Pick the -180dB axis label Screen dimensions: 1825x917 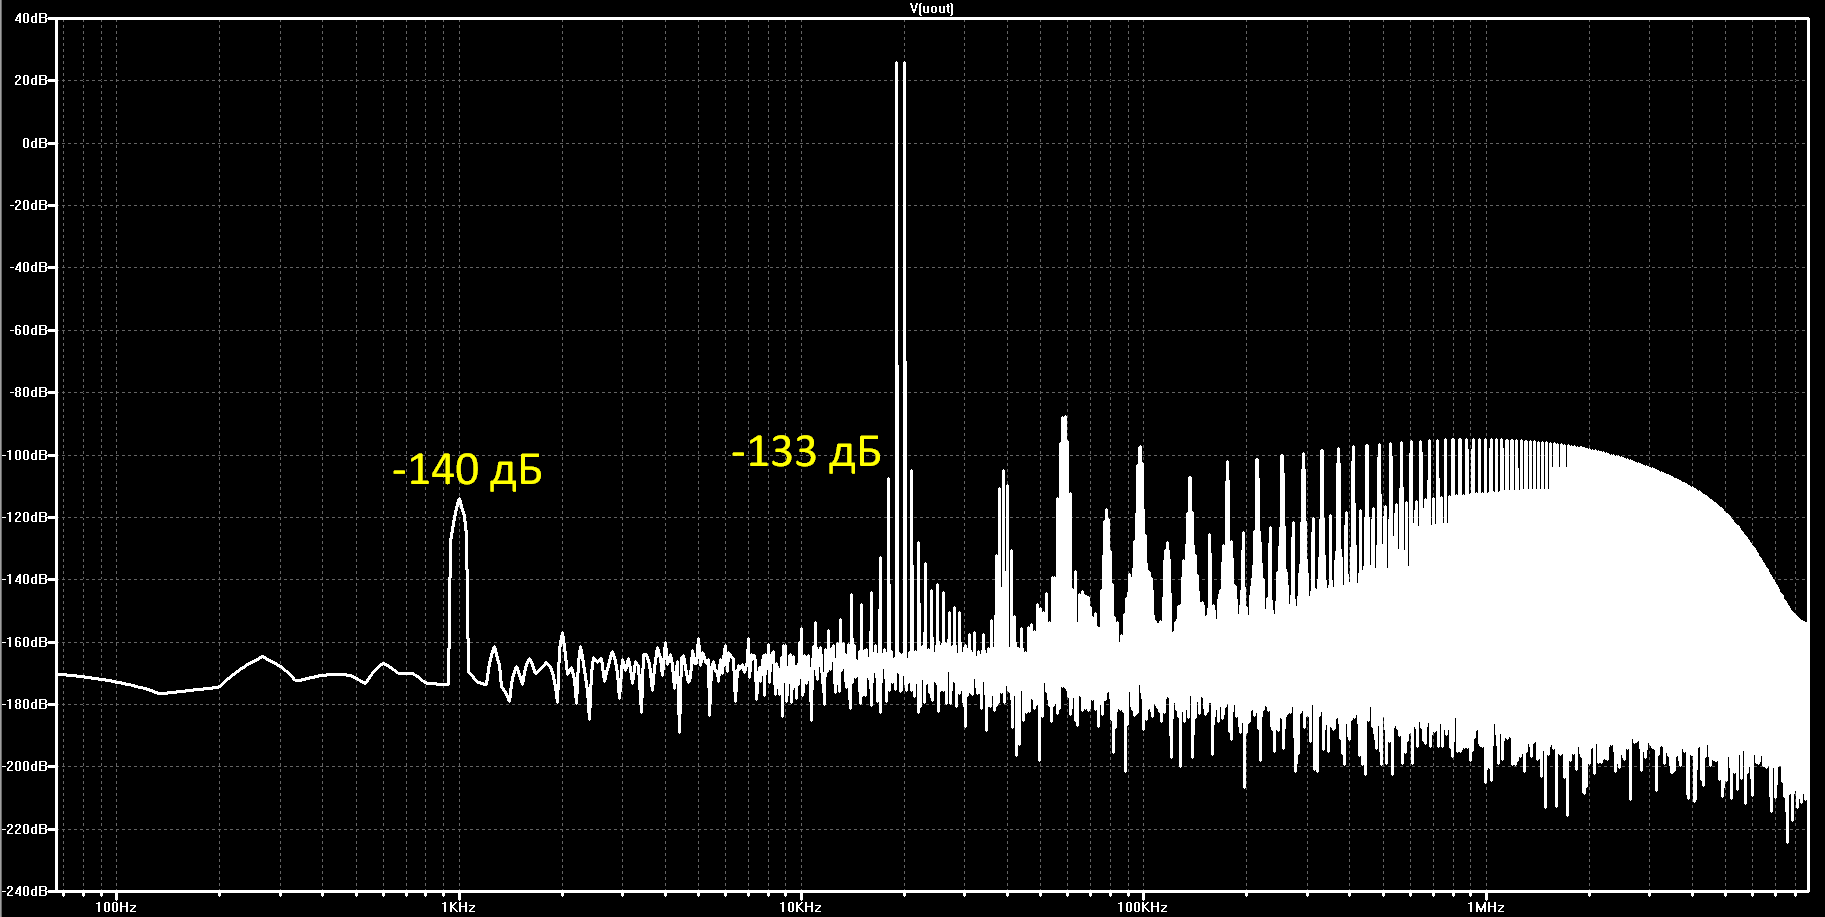tap(25, 704)
